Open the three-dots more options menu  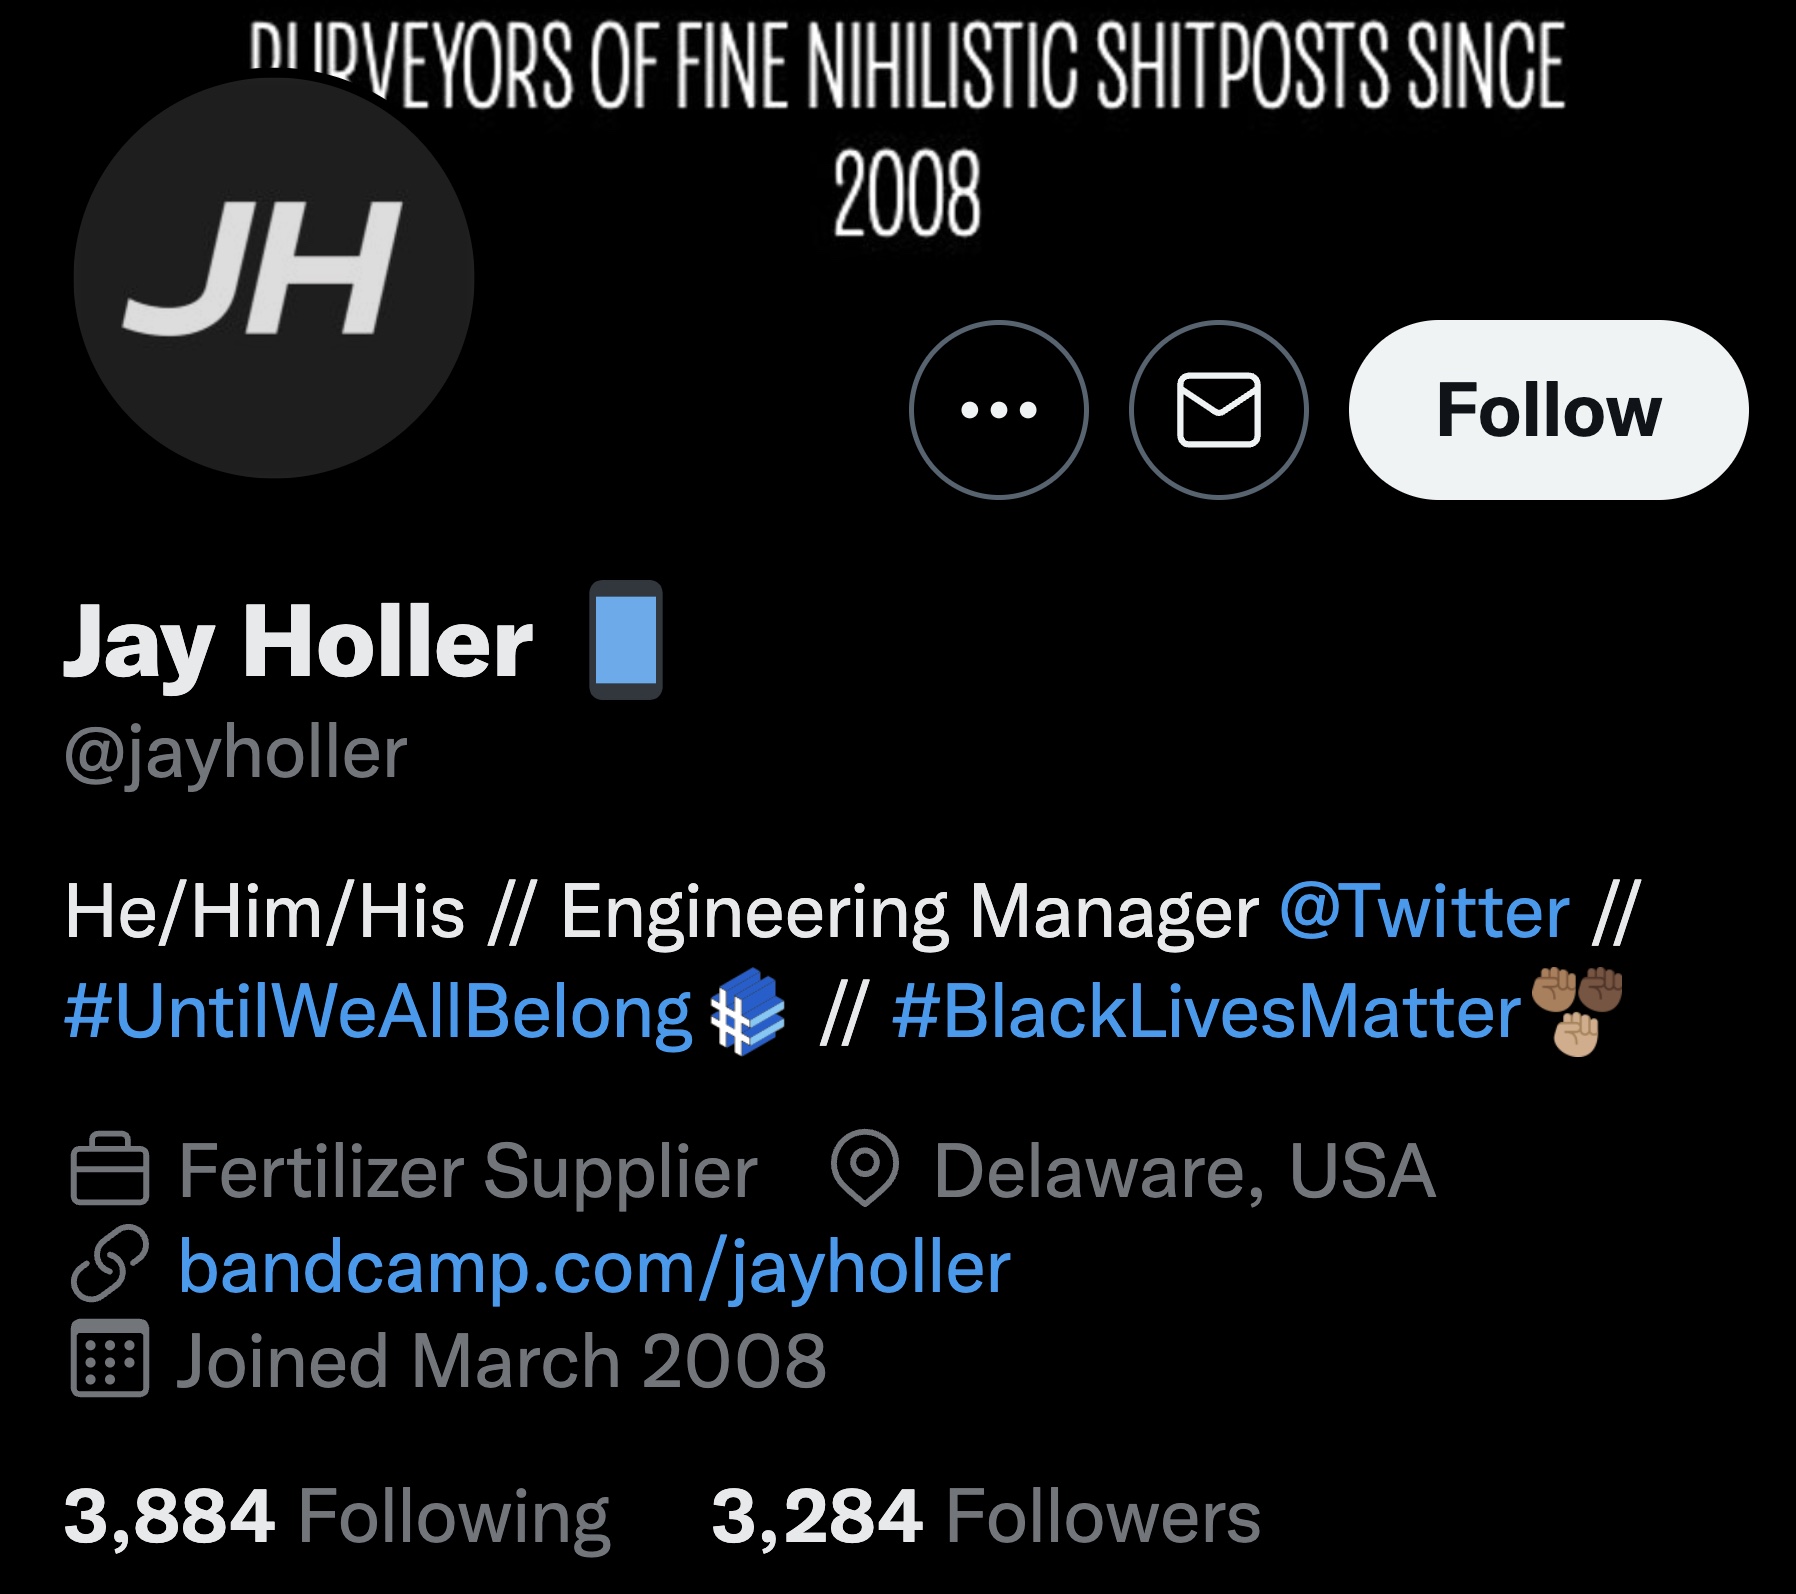click(998, 410)
